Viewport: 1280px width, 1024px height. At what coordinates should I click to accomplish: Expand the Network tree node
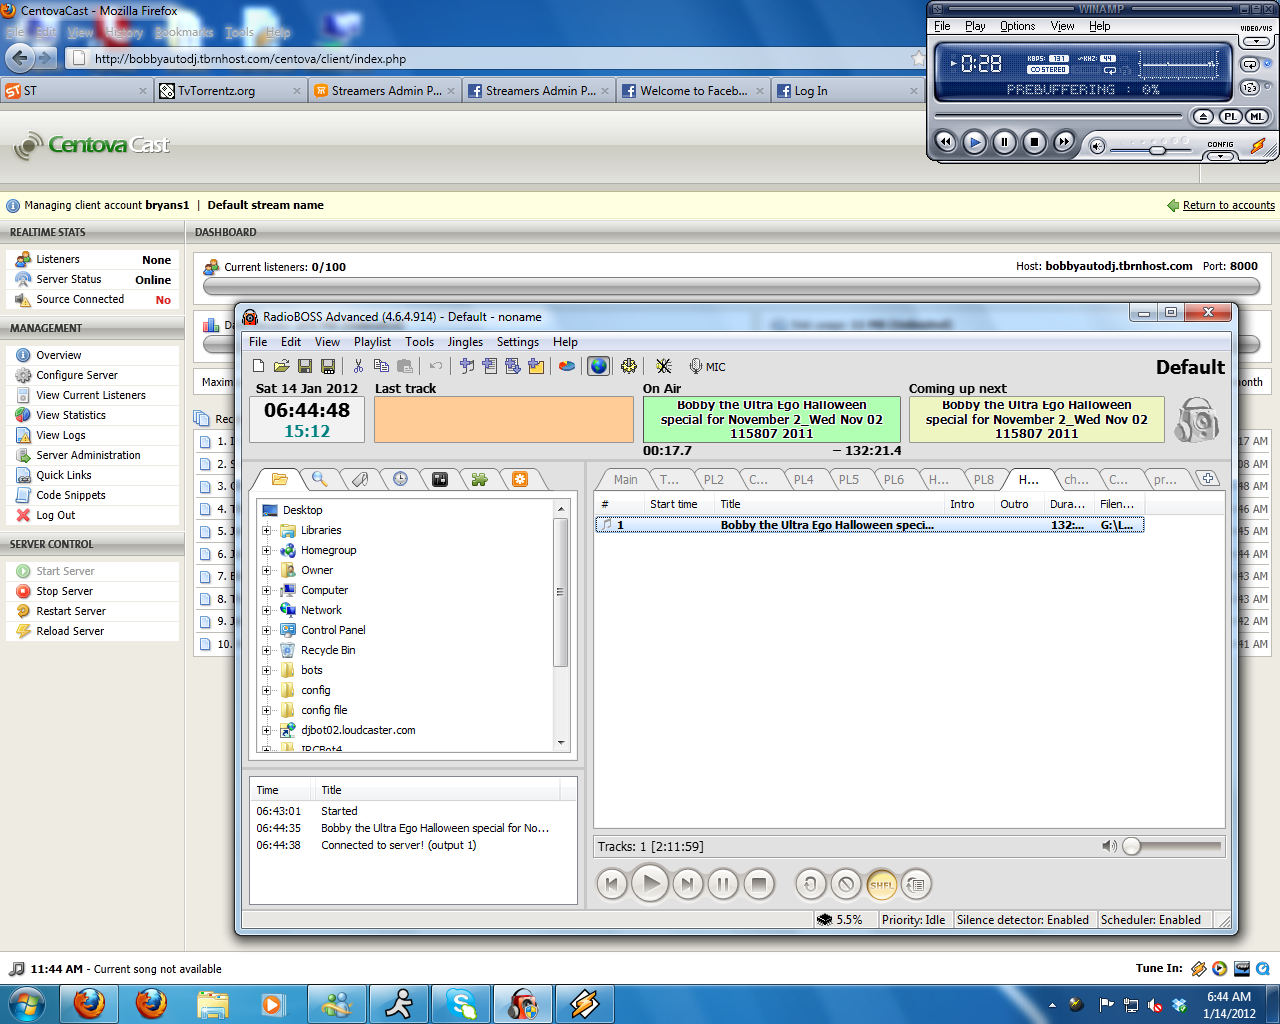[267, 610]
